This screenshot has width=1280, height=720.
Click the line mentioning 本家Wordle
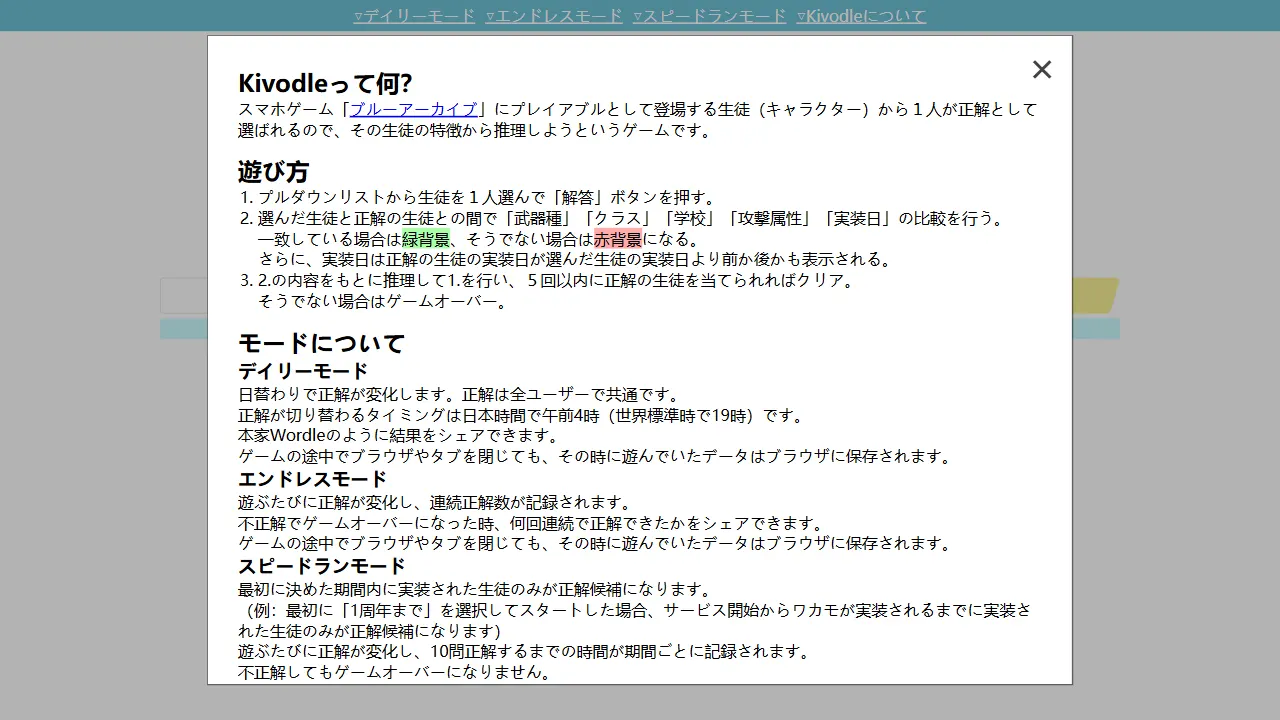399,436
